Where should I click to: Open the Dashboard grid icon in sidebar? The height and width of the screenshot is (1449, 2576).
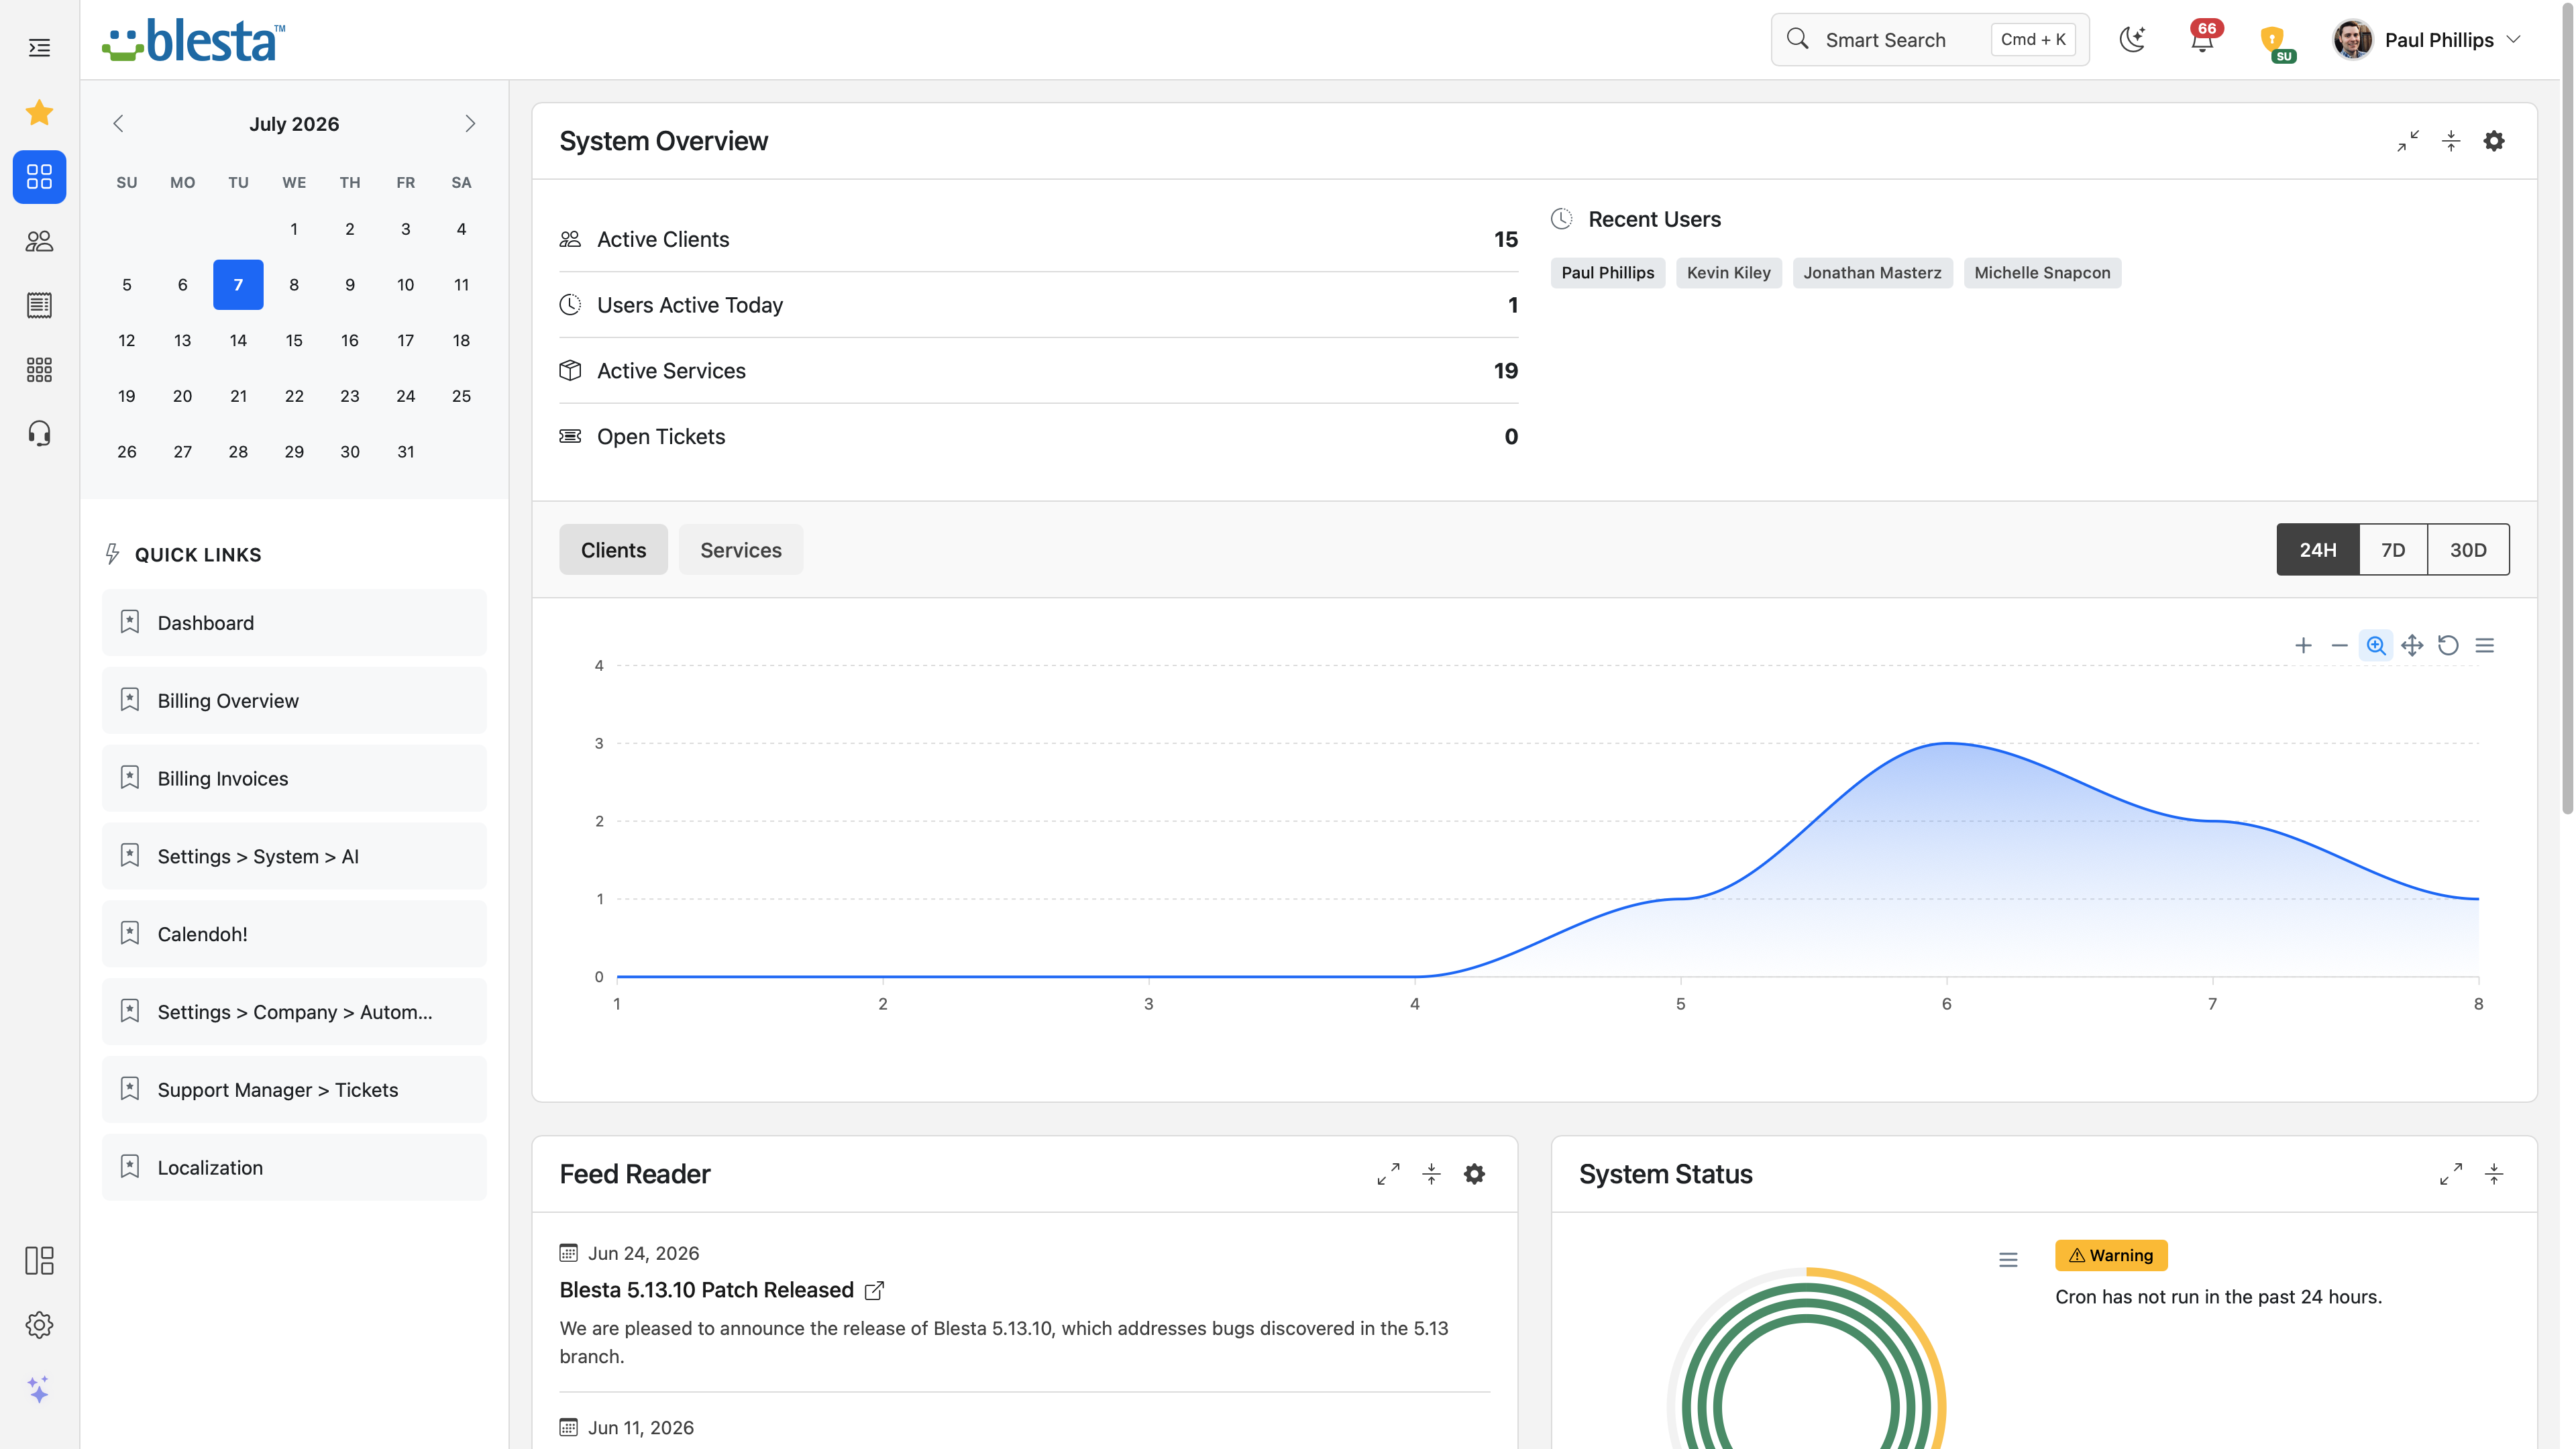(x=39, y=177)
